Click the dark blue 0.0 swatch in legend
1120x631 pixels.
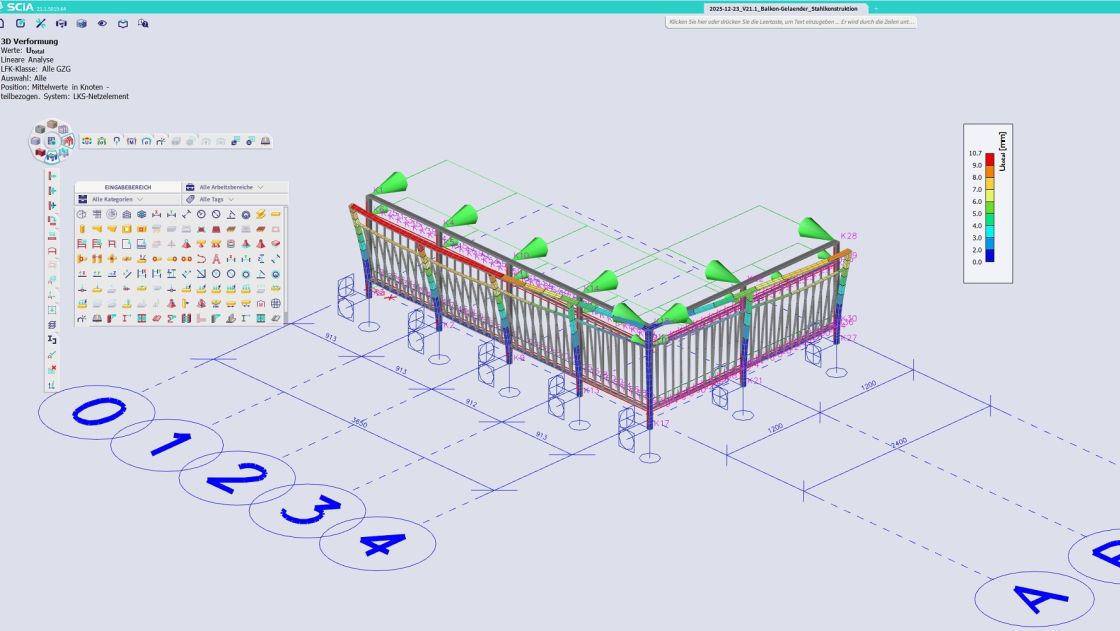[x=989, y=256]
